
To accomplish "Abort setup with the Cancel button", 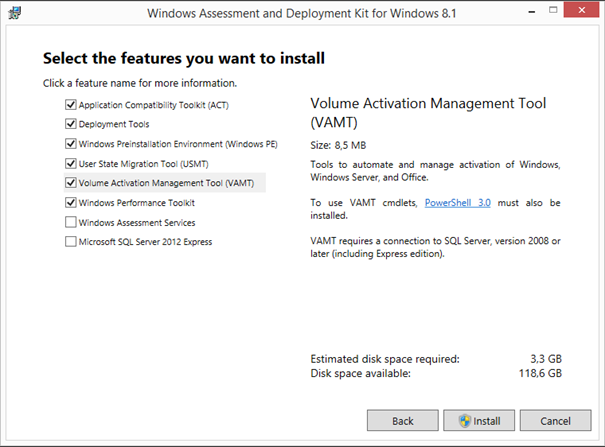I will [x=555, y=420].
